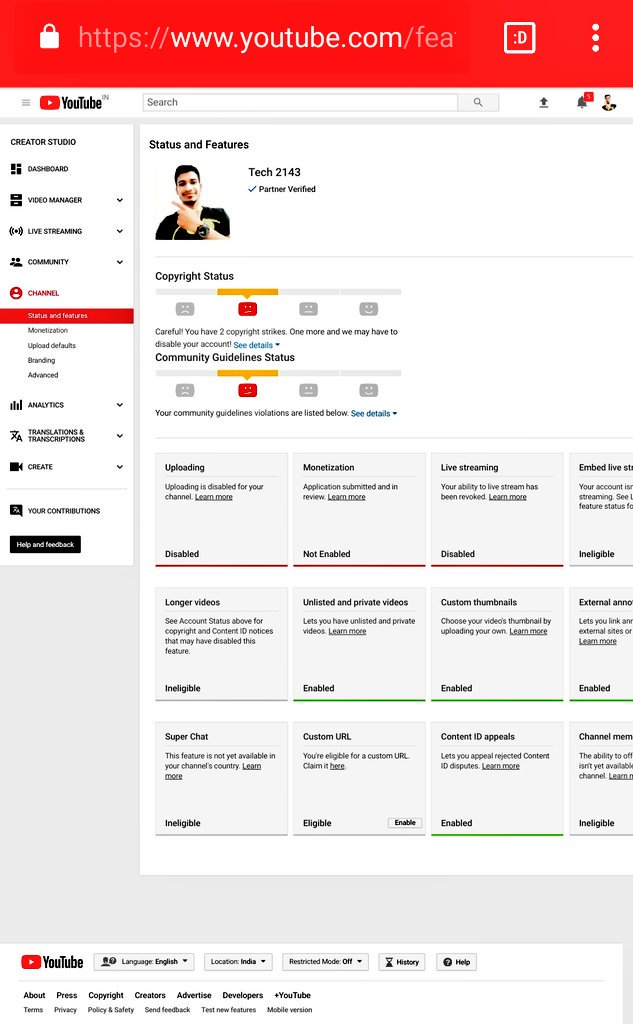Click the Tech 2143 channel profile picture
Screen dimensions: 633x1024
point(193,202)
